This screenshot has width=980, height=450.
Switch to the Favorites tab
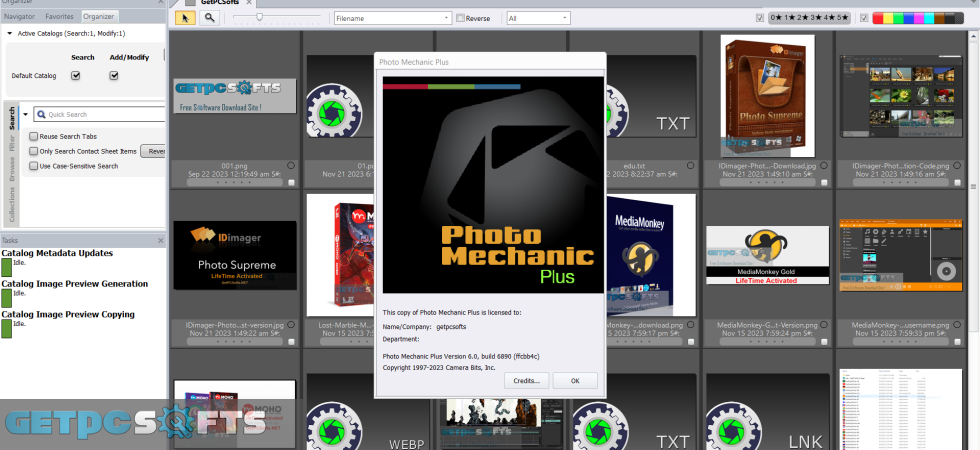pos(60,16)
